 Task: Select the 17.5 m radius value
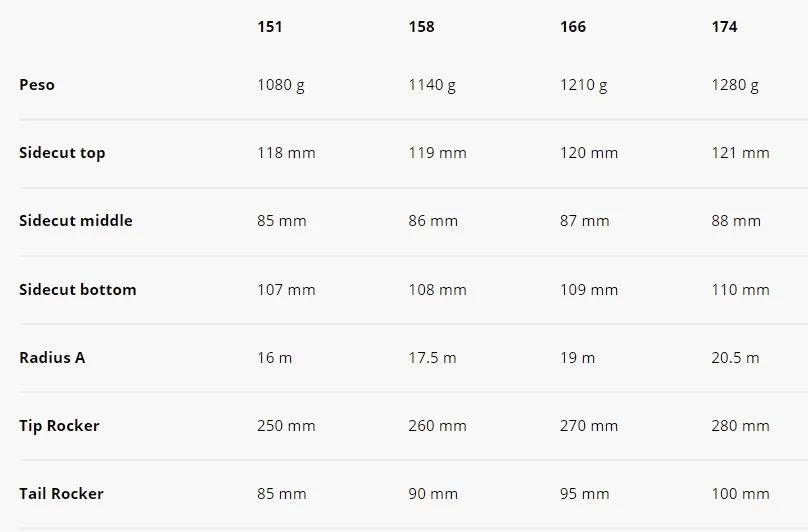point(432,358)
